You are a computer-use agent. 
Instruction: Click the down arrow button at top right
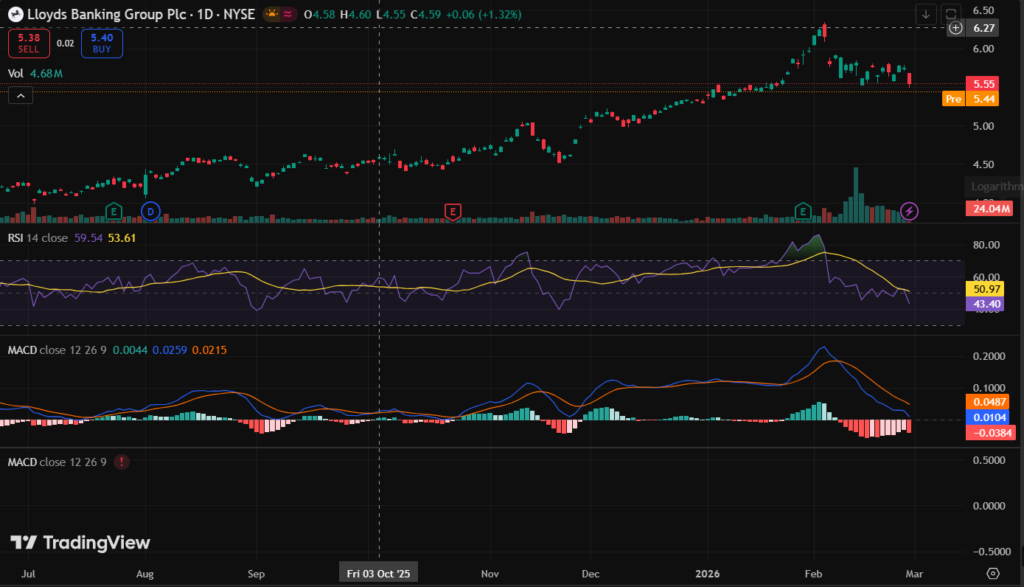[926, 13]
